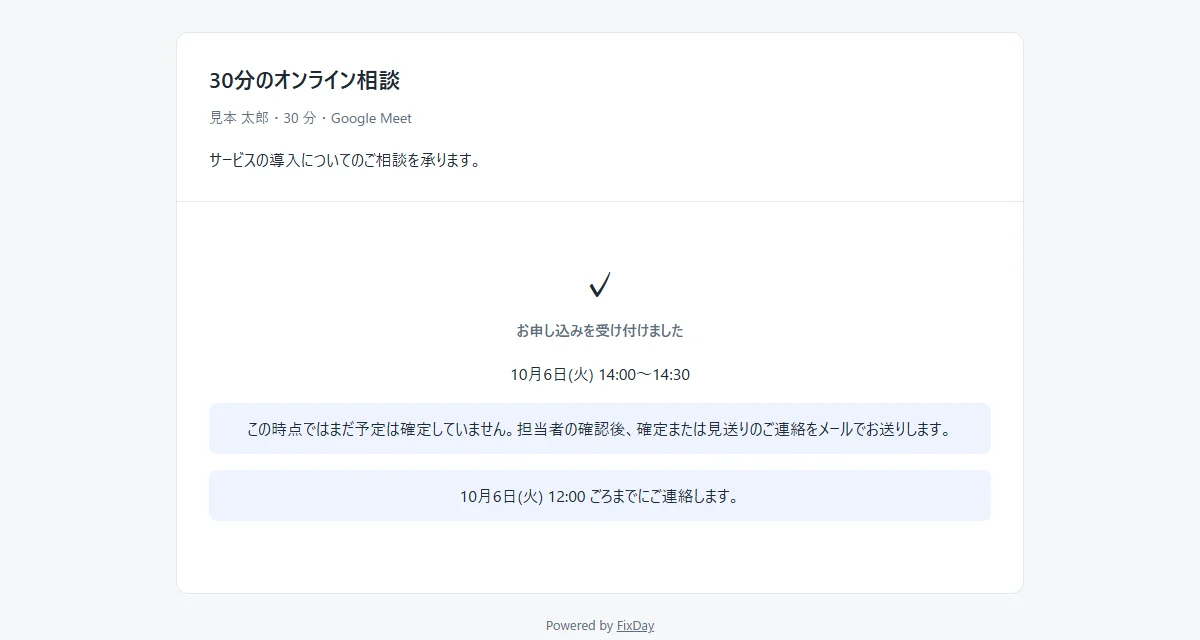Image resolution: width=1200 pixels, height=640 pixels.
Task: Click the message お申し込みを受け付けました
Action: [x=600, y=330]
